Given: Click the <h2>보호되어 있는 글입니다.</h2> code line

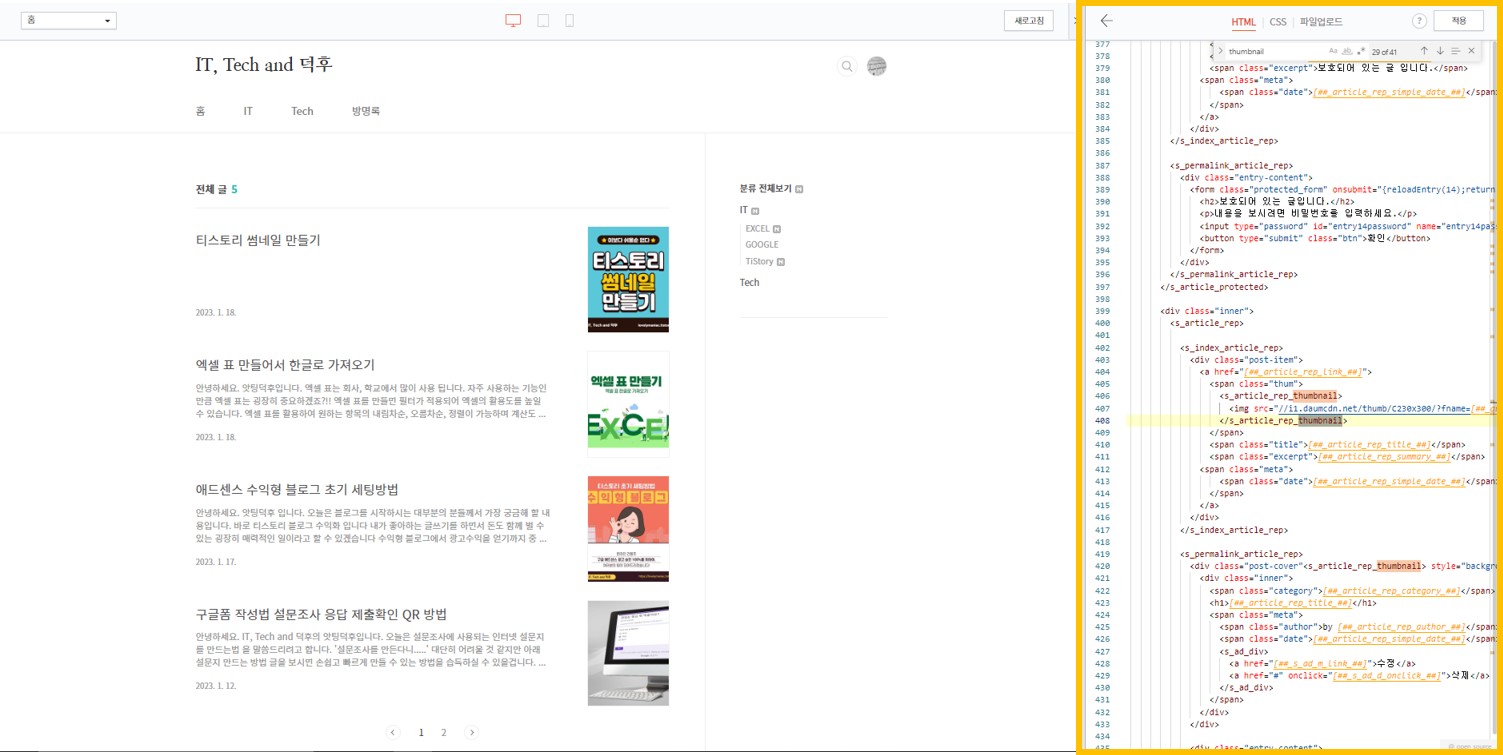Looking at the screenshot, I should click(x=1277, y=201).
